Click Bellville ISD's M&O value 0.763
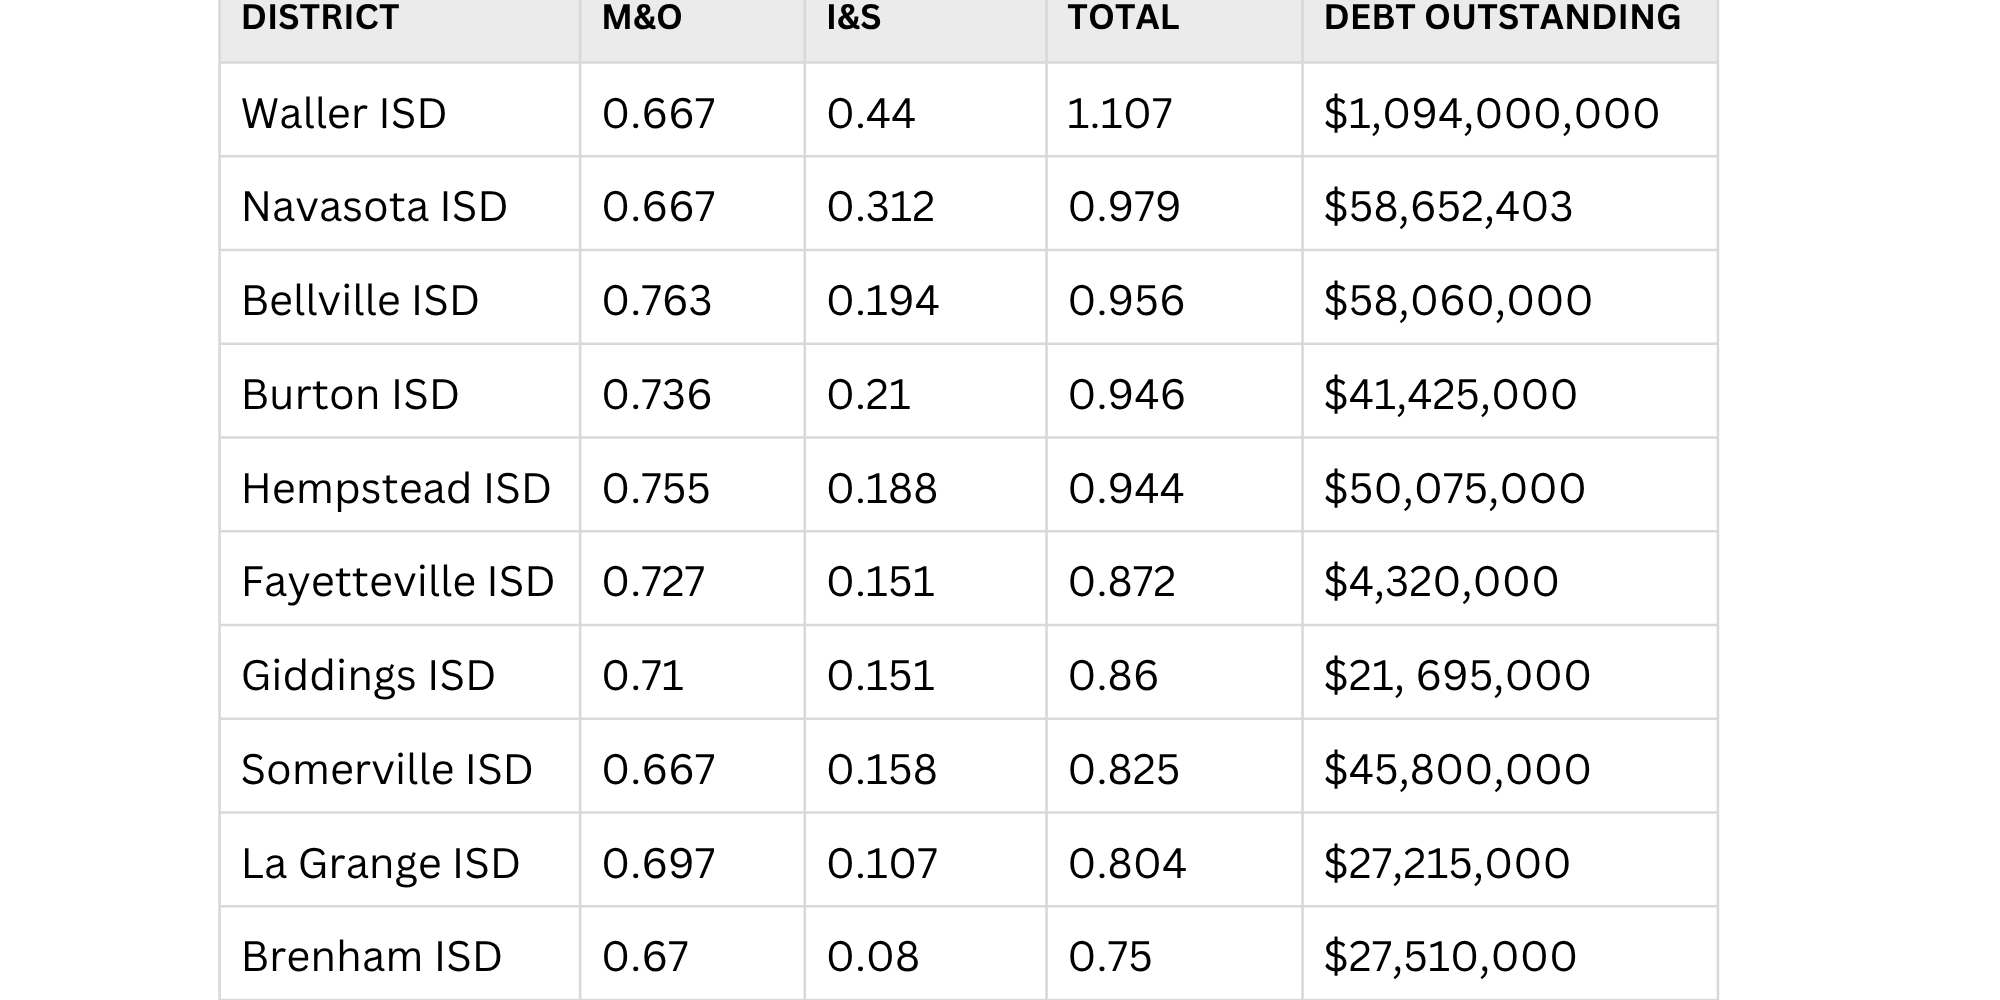Viewport: 2000px width, 1000px height. [x=657, y=301]
